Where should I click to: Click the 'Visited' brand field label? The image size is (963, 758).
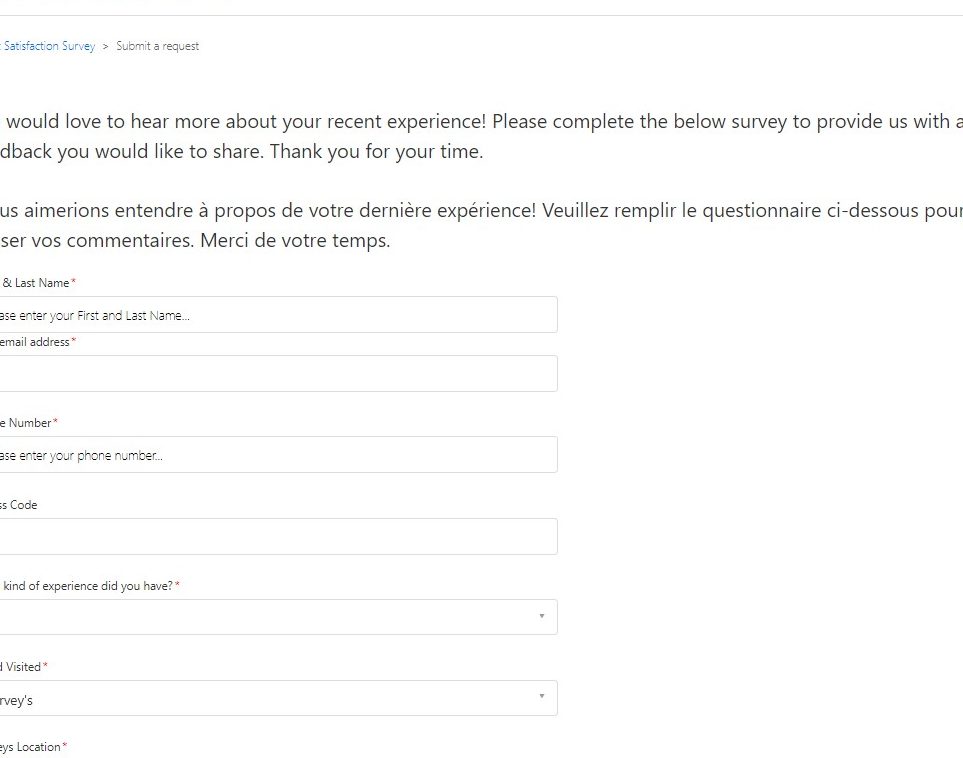(22, 667)
